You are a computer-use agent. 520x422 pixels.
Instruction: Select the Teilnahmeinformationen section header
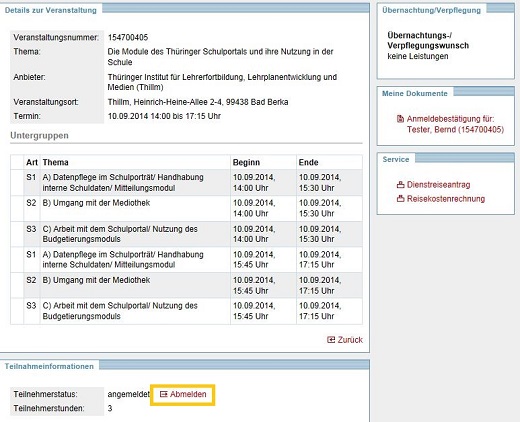pyautogui.click(x=49, y=366)
